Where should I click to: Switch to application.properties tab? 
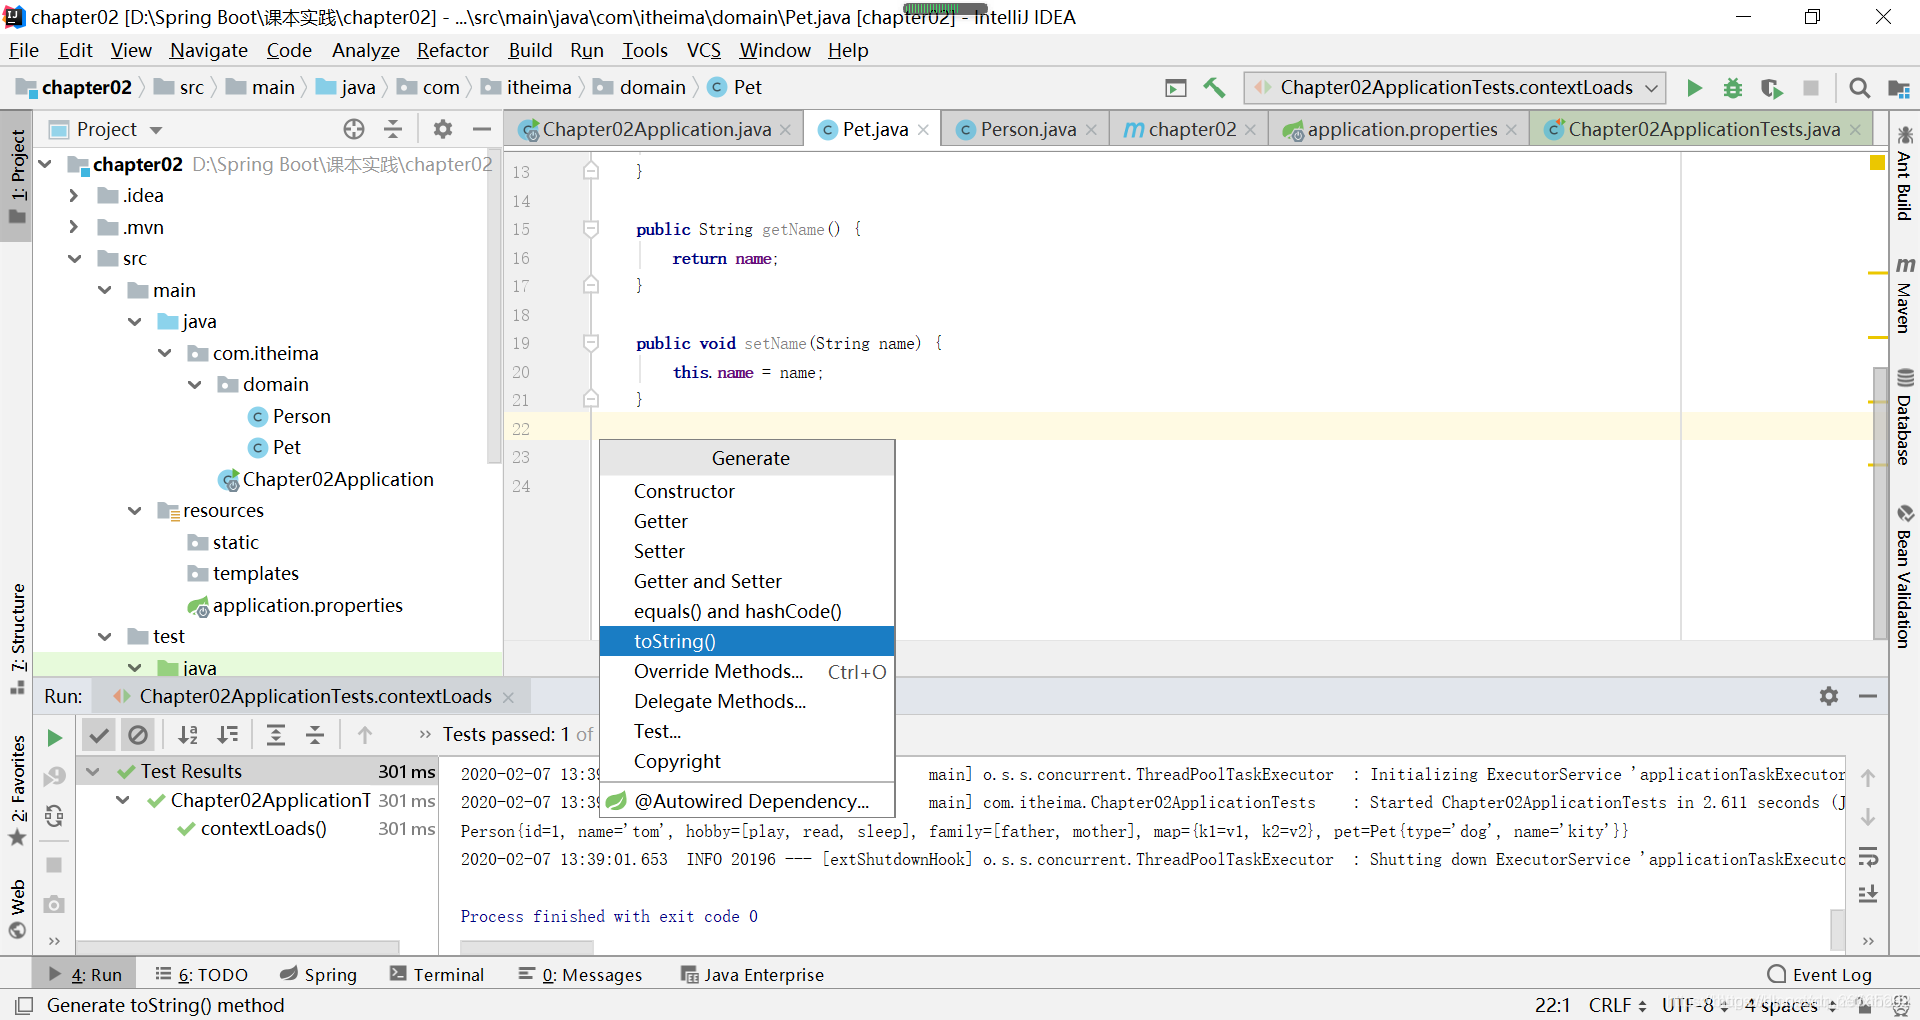(1400, 130)
